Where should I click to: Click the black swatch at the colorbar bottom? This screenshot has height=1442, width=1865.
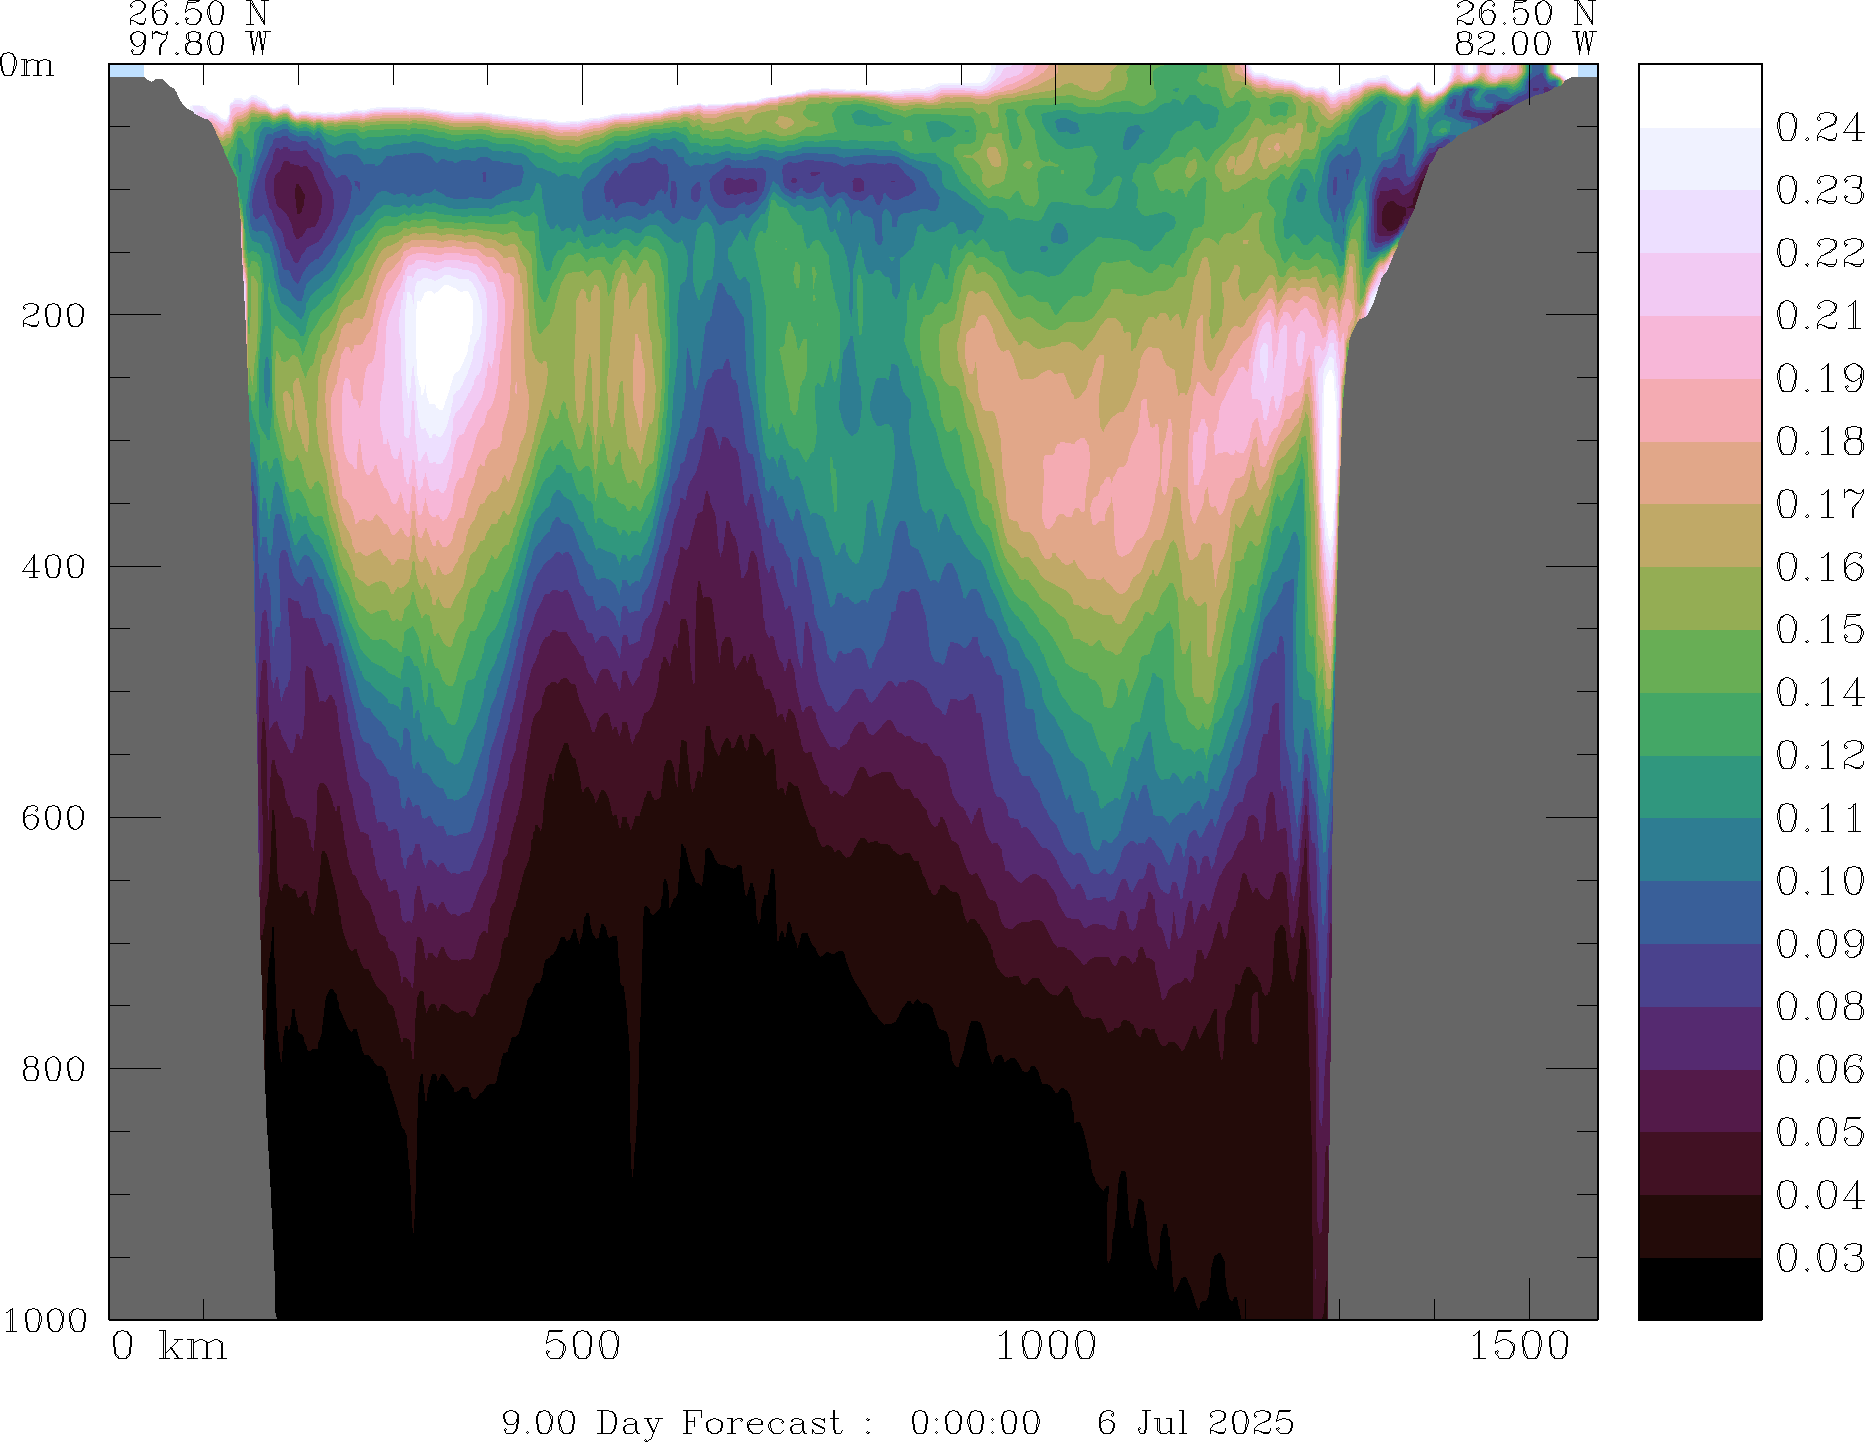point(1699,1288)
